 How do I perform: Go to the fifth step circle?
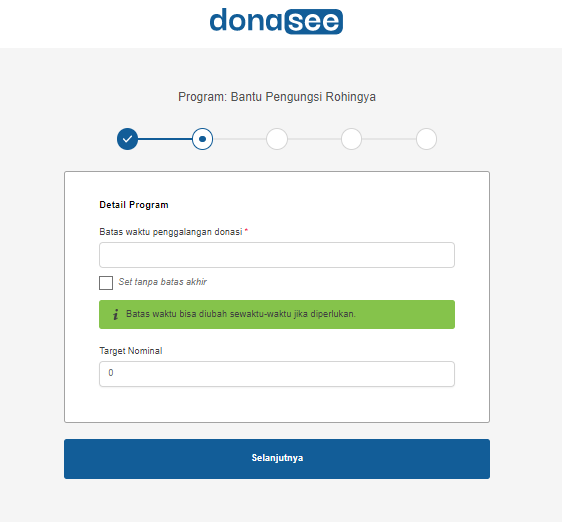pyautogui.click(x=427, y=139)
